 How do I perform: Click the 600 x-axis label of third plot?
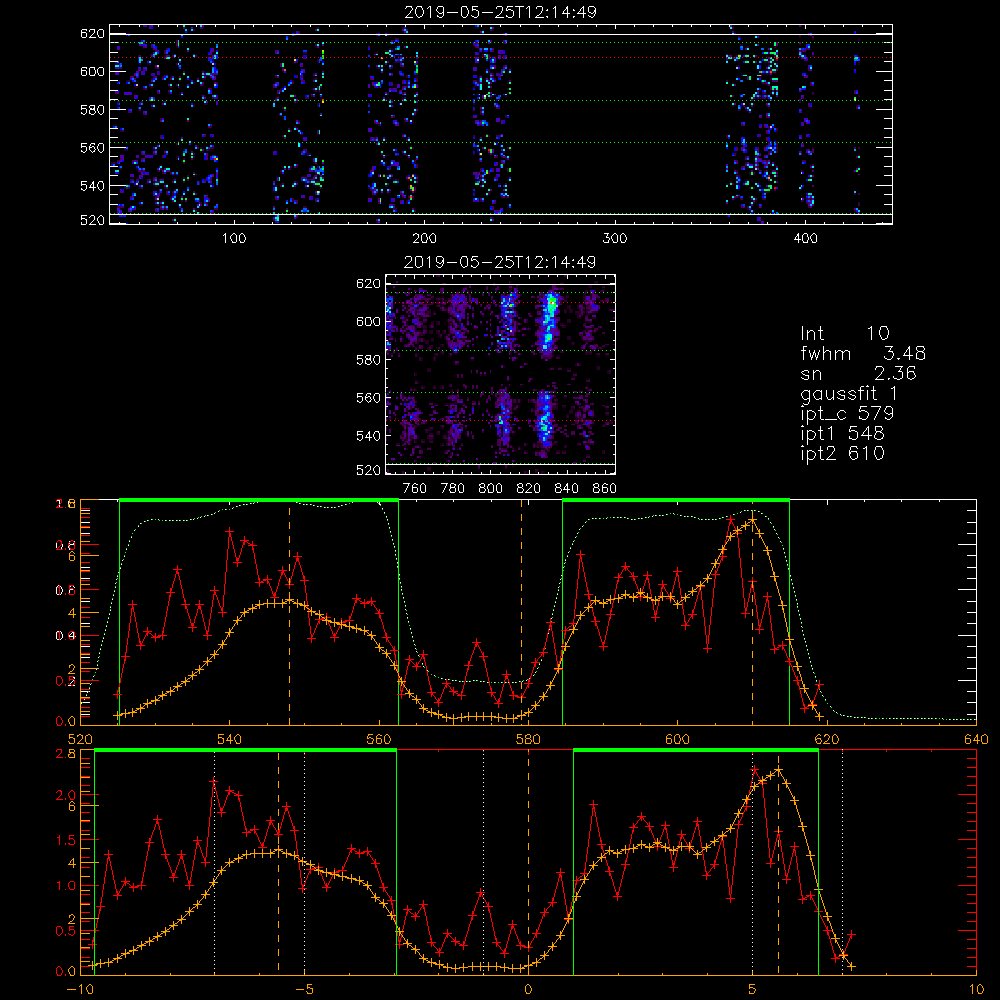pos(678,740)
